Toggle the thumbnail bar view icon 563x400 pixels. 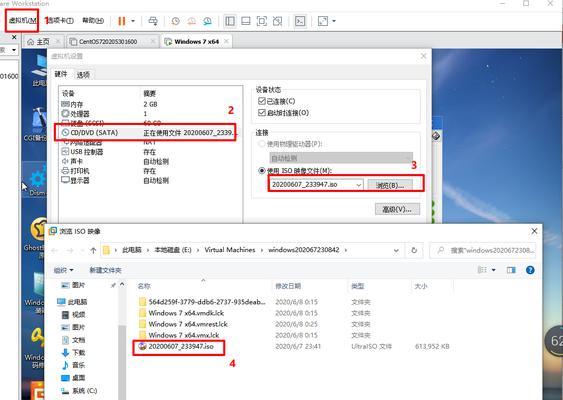(x=246, y=21)
